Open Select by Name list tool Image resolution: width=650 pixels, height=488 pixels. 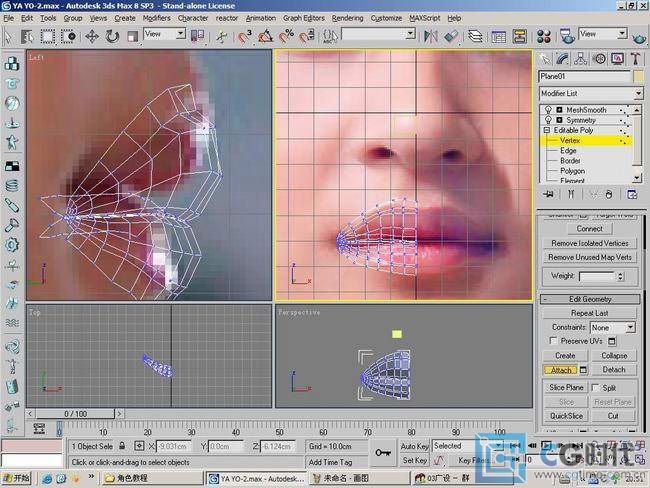click(27, 36)
